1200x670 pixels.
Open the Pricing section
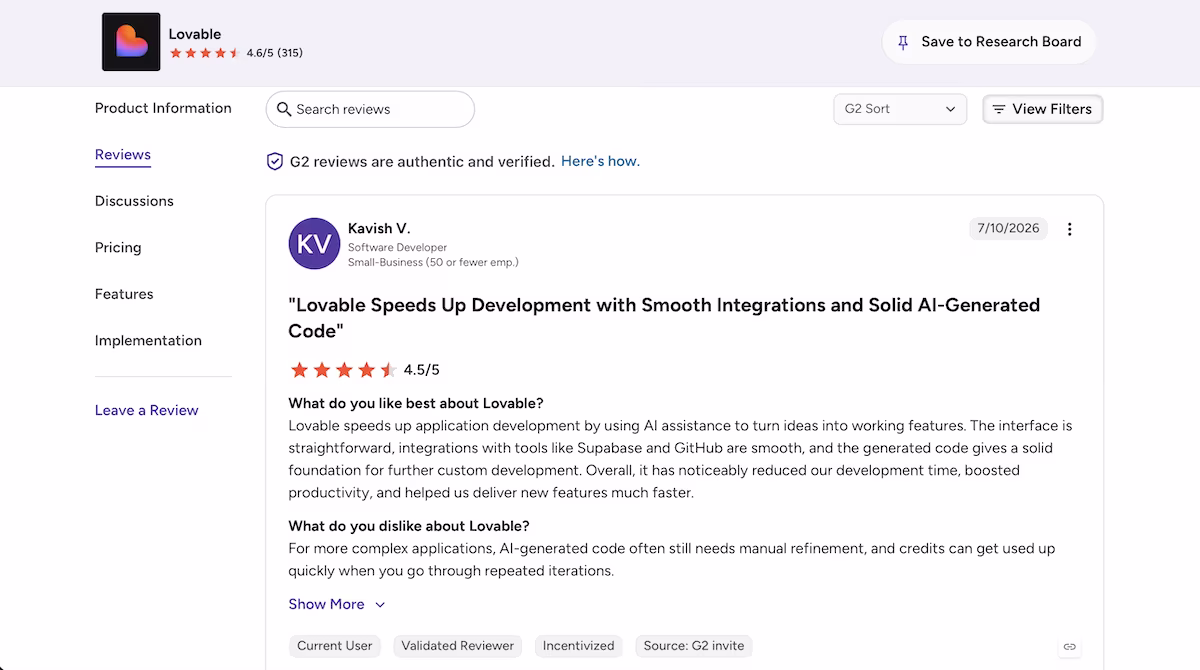point(118,248)
